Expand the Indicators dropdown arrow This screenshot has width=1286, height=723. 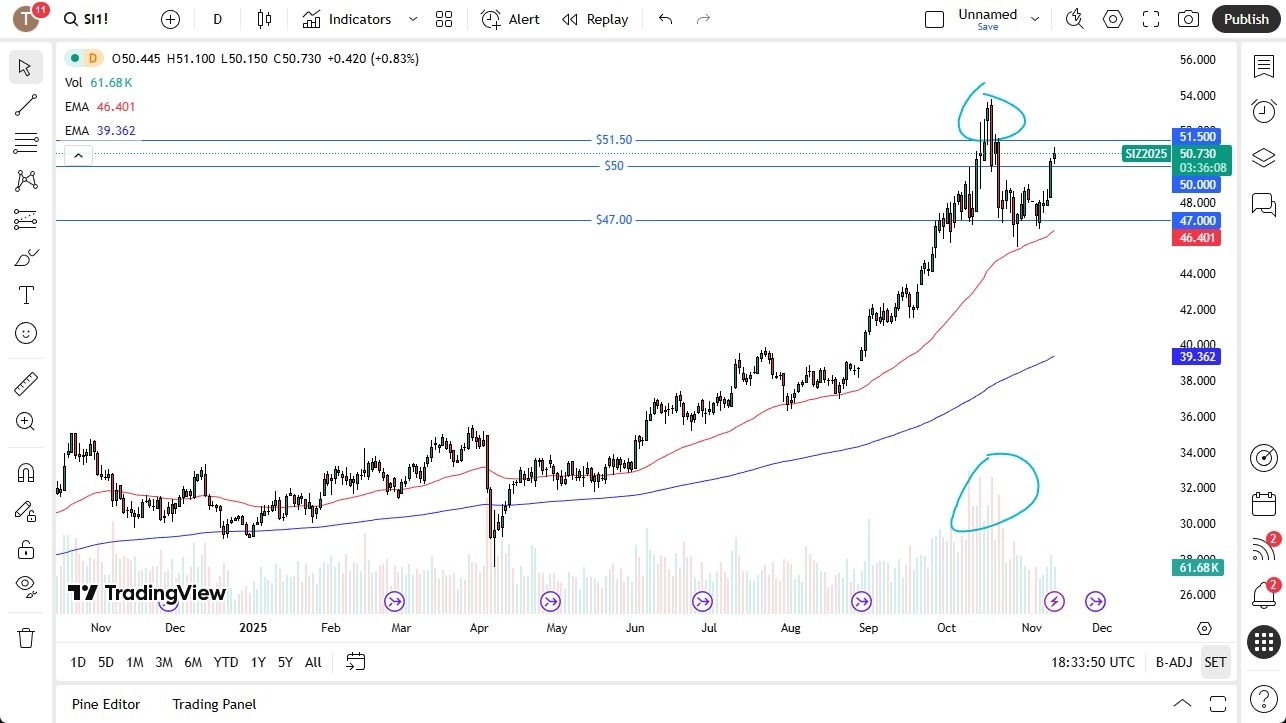tap(411, 19)
